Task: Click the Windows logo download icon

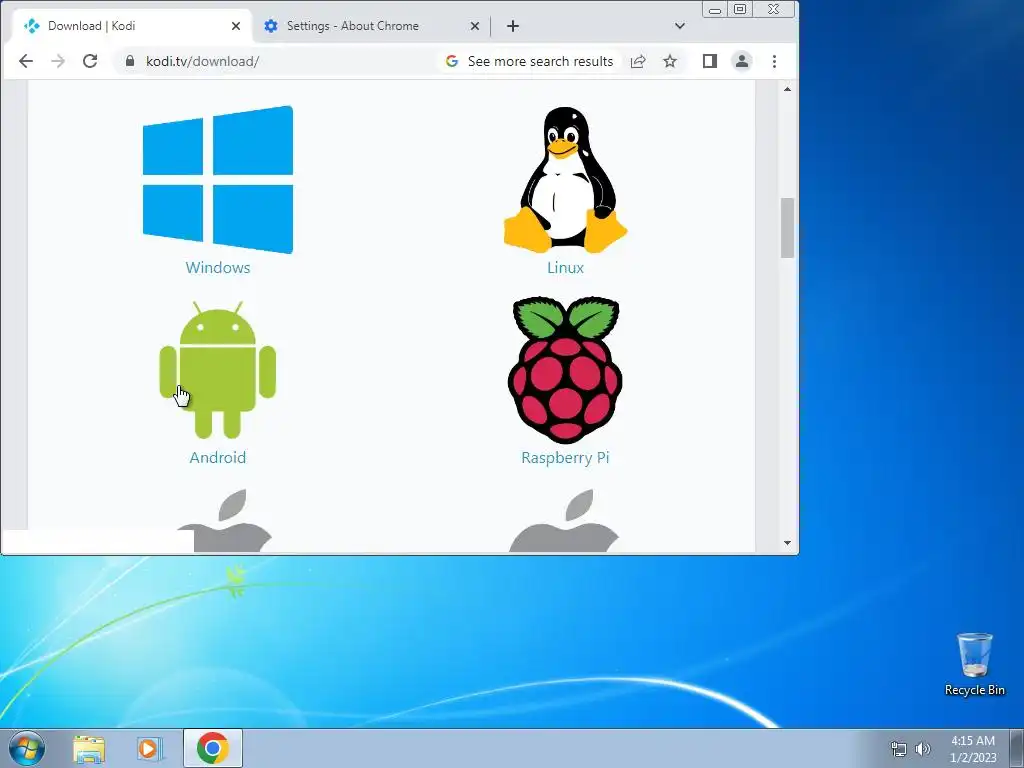Action: point(217,179)
